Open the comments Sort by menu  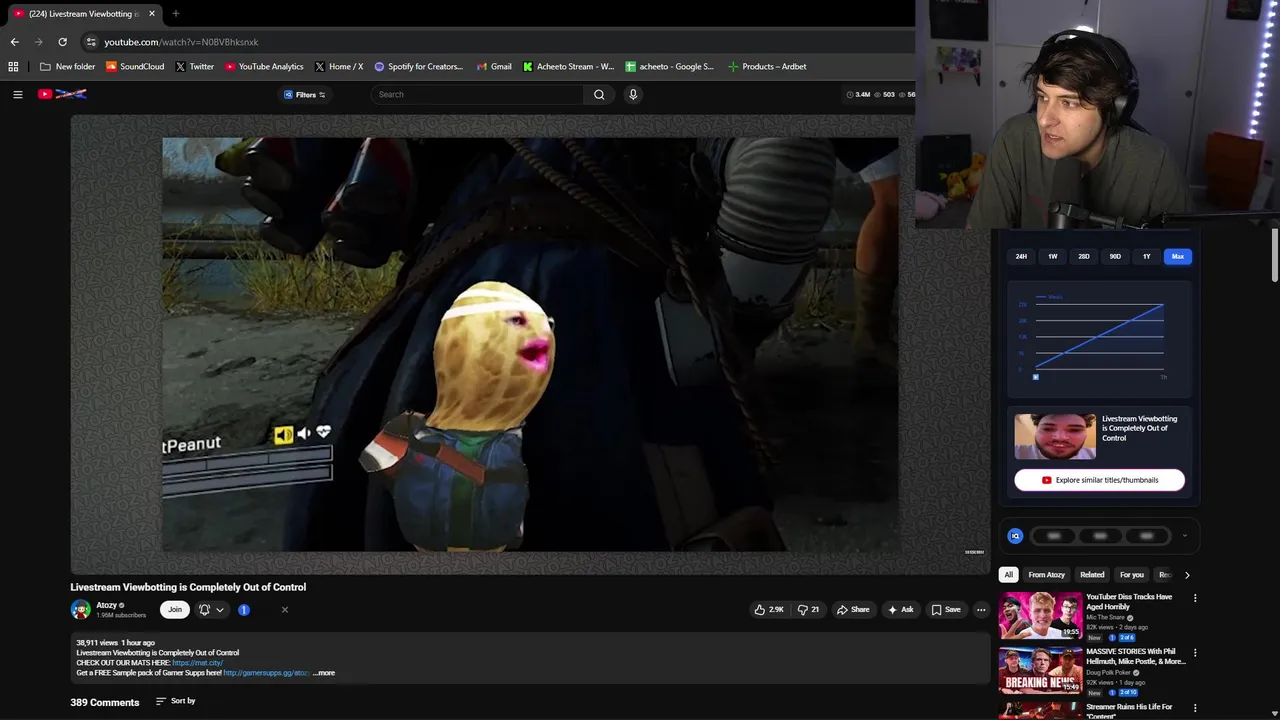point(176,701)
